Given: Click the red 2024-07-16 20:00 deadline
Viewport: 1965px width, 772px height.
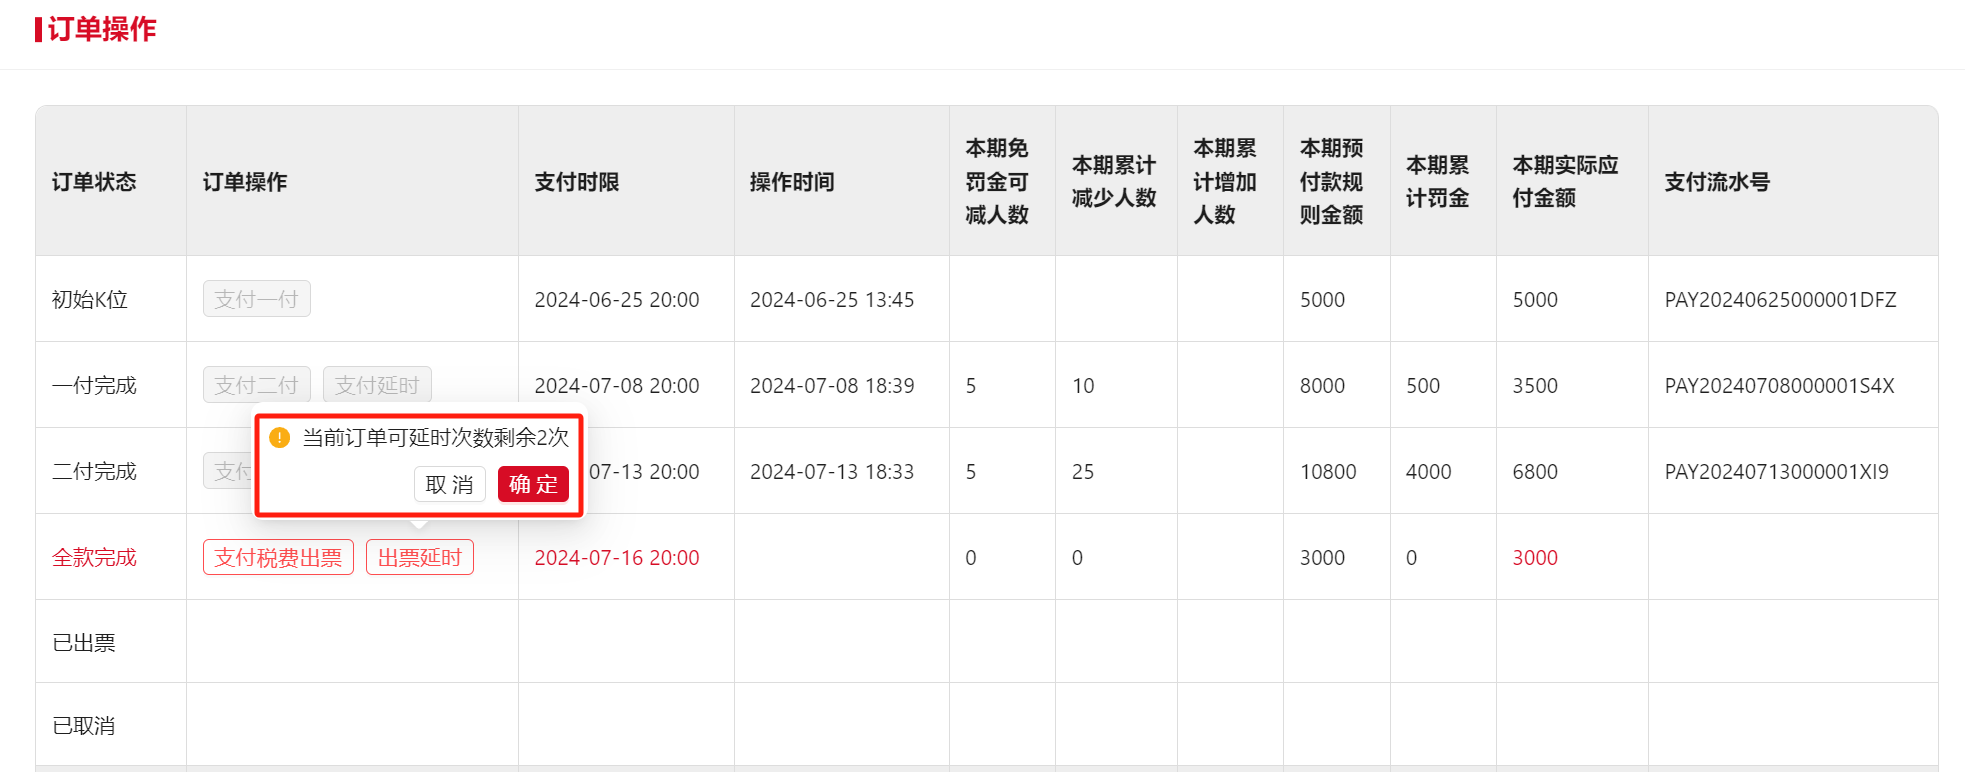Looking at the screenshot, I should (x=617, y=558).
